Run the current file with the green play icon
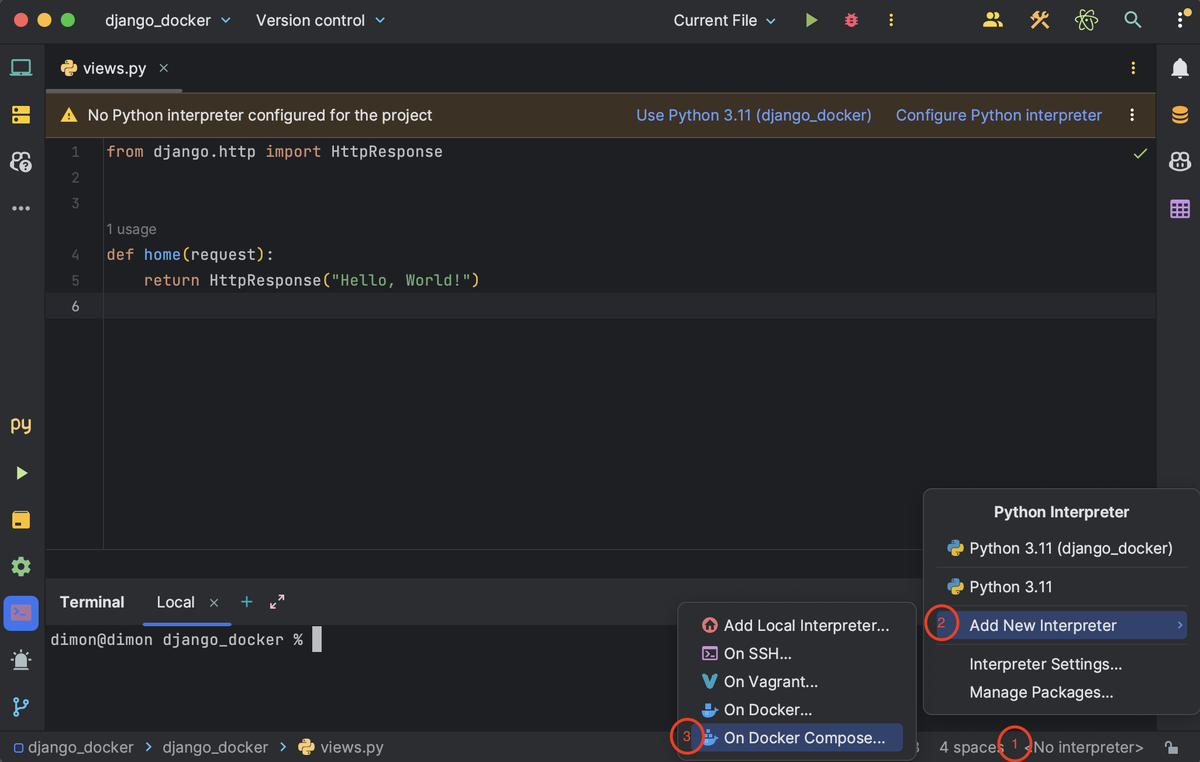Viewport: 1200px width, 762px height. [812, 20]
